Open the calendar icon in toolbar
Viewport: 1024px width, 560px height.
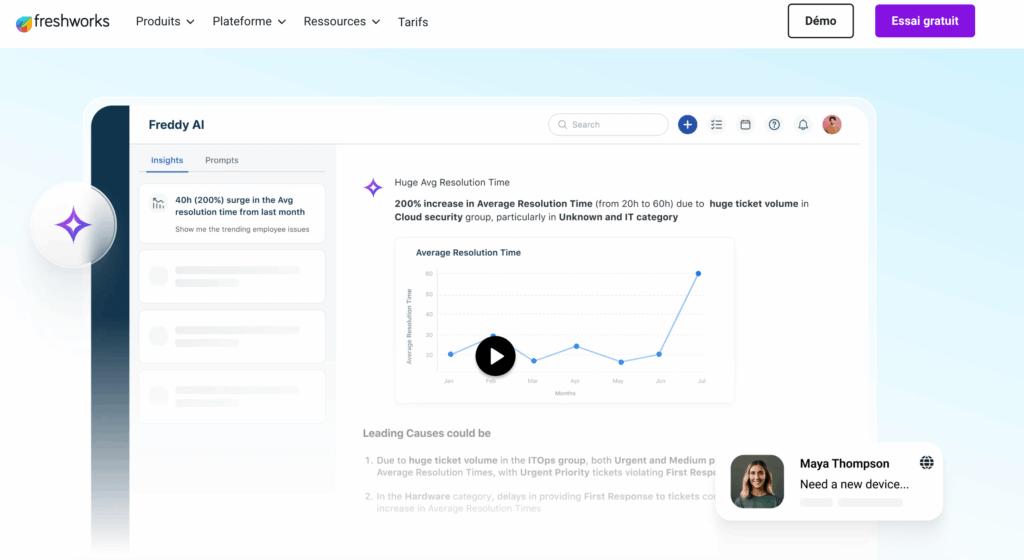point(745,125)
